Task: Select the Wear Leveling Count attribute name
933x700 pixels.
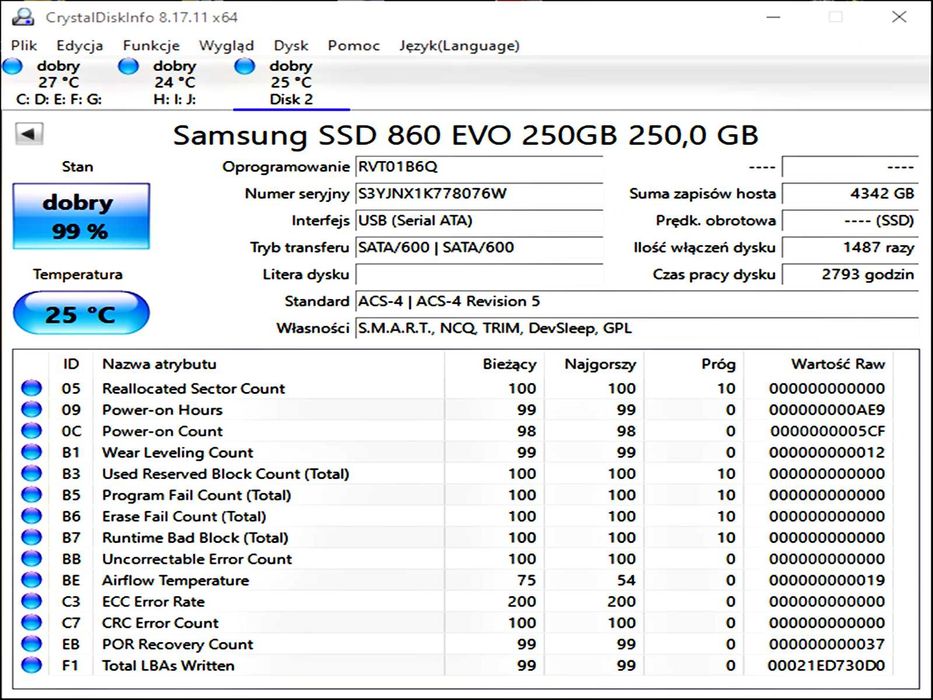Action: (x=177, y=452)
